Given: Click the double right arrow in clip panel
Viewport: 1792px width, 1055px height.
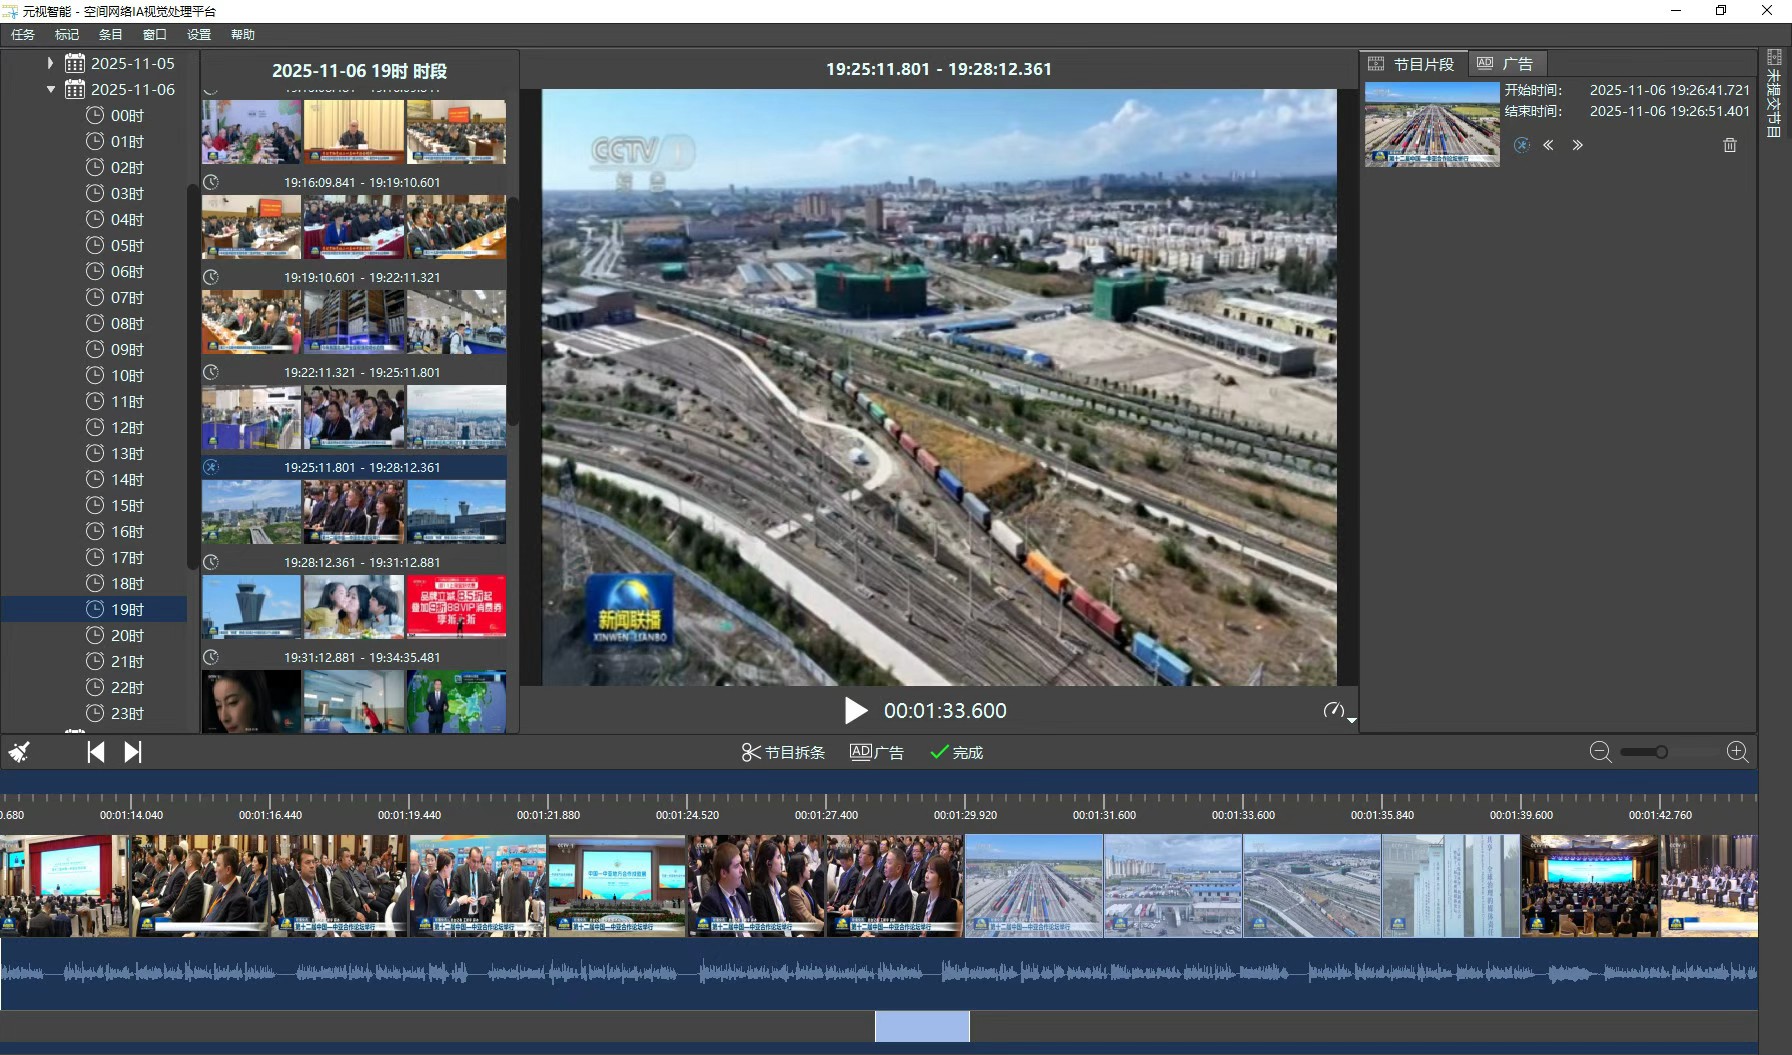Looking at the screenshot, I should [1577, 145].
